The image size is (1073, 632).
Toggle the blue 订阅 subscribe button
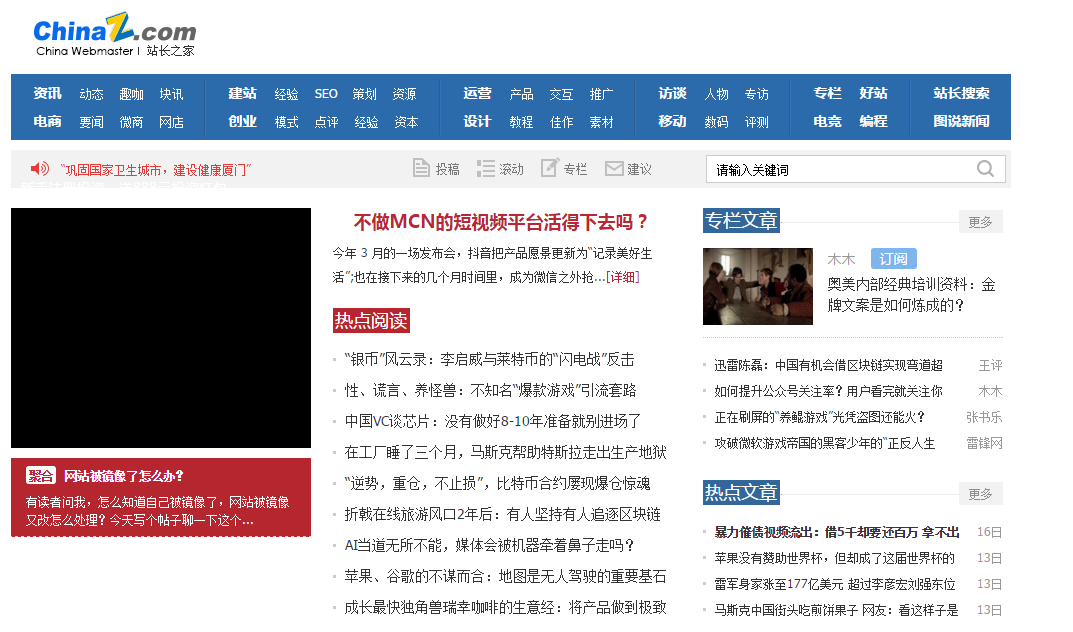tap(892, 258)
